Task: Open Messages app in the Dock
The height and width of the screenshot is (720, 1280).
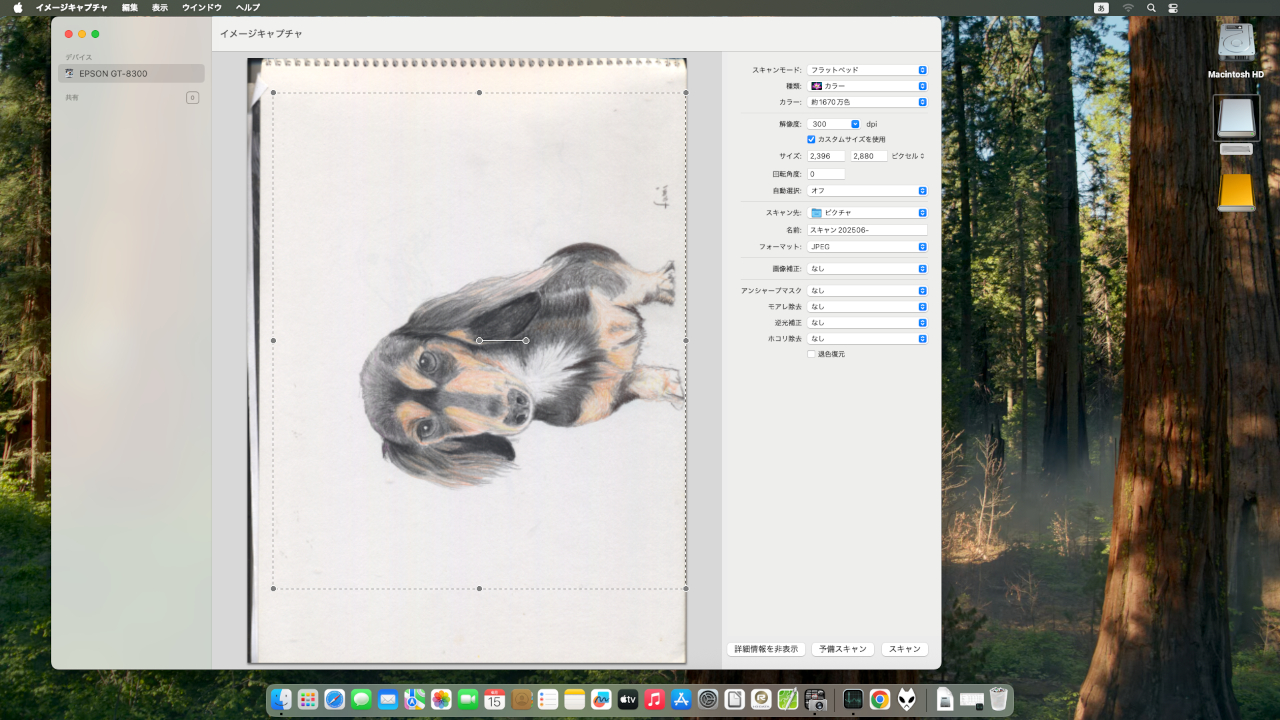Action: coord(361,699)
